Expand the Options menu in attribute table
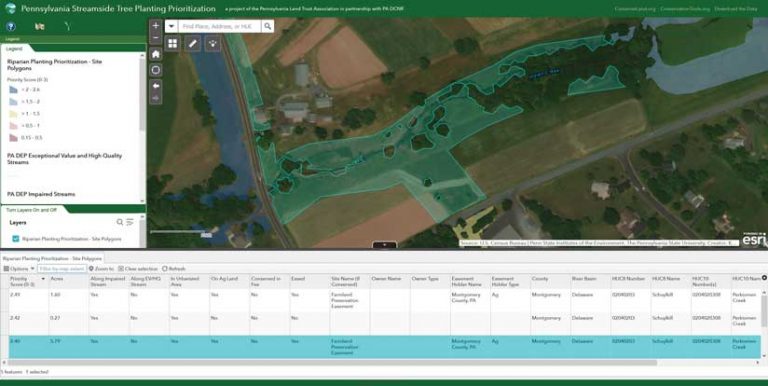The image size is (768, 386). pyautogui.click(x=19, y=268)
